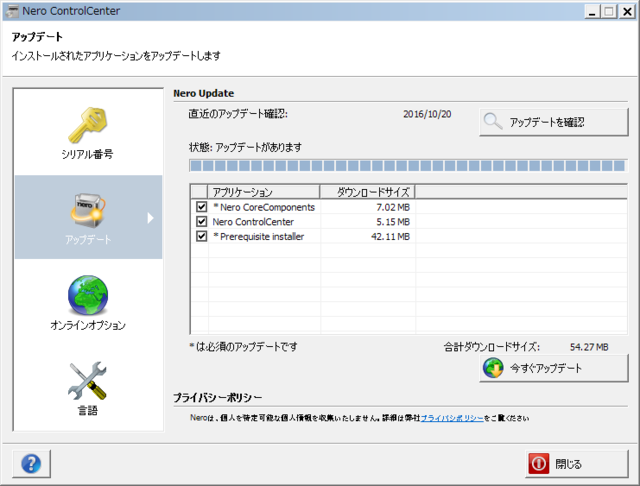Click the アップデートを確認 button
The width and height of the screenshot is (640, 486).
coord(554,122)
